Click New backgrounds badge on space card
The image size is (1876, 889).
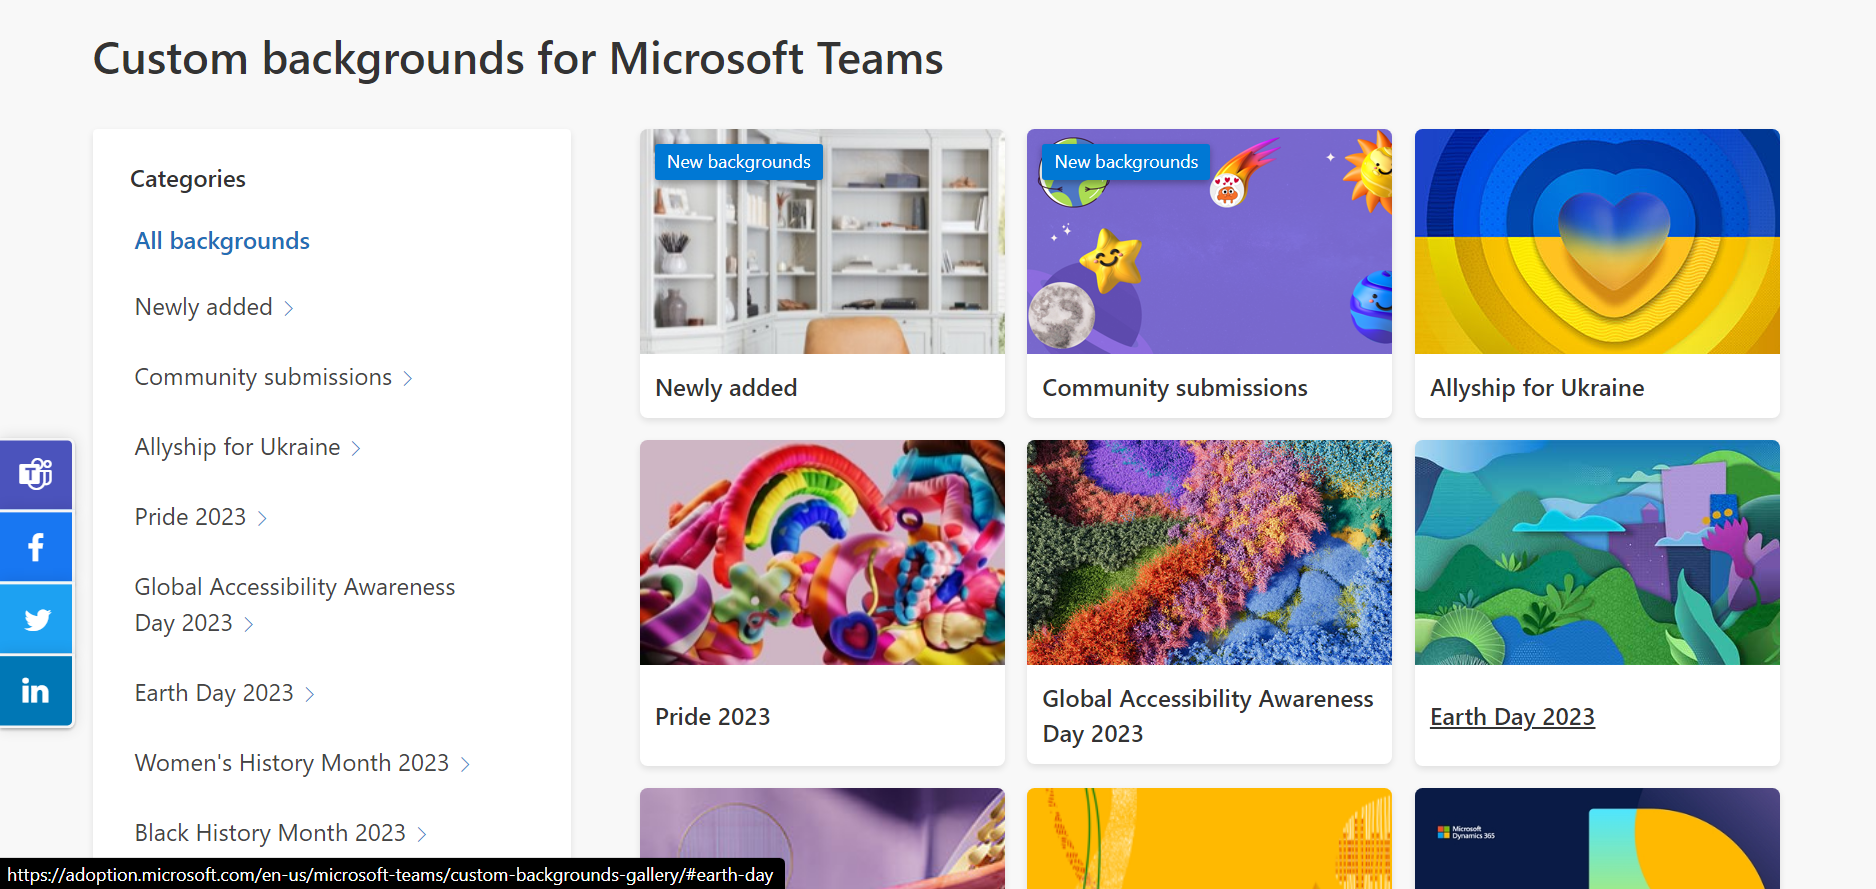click(x=1126, y=162)
